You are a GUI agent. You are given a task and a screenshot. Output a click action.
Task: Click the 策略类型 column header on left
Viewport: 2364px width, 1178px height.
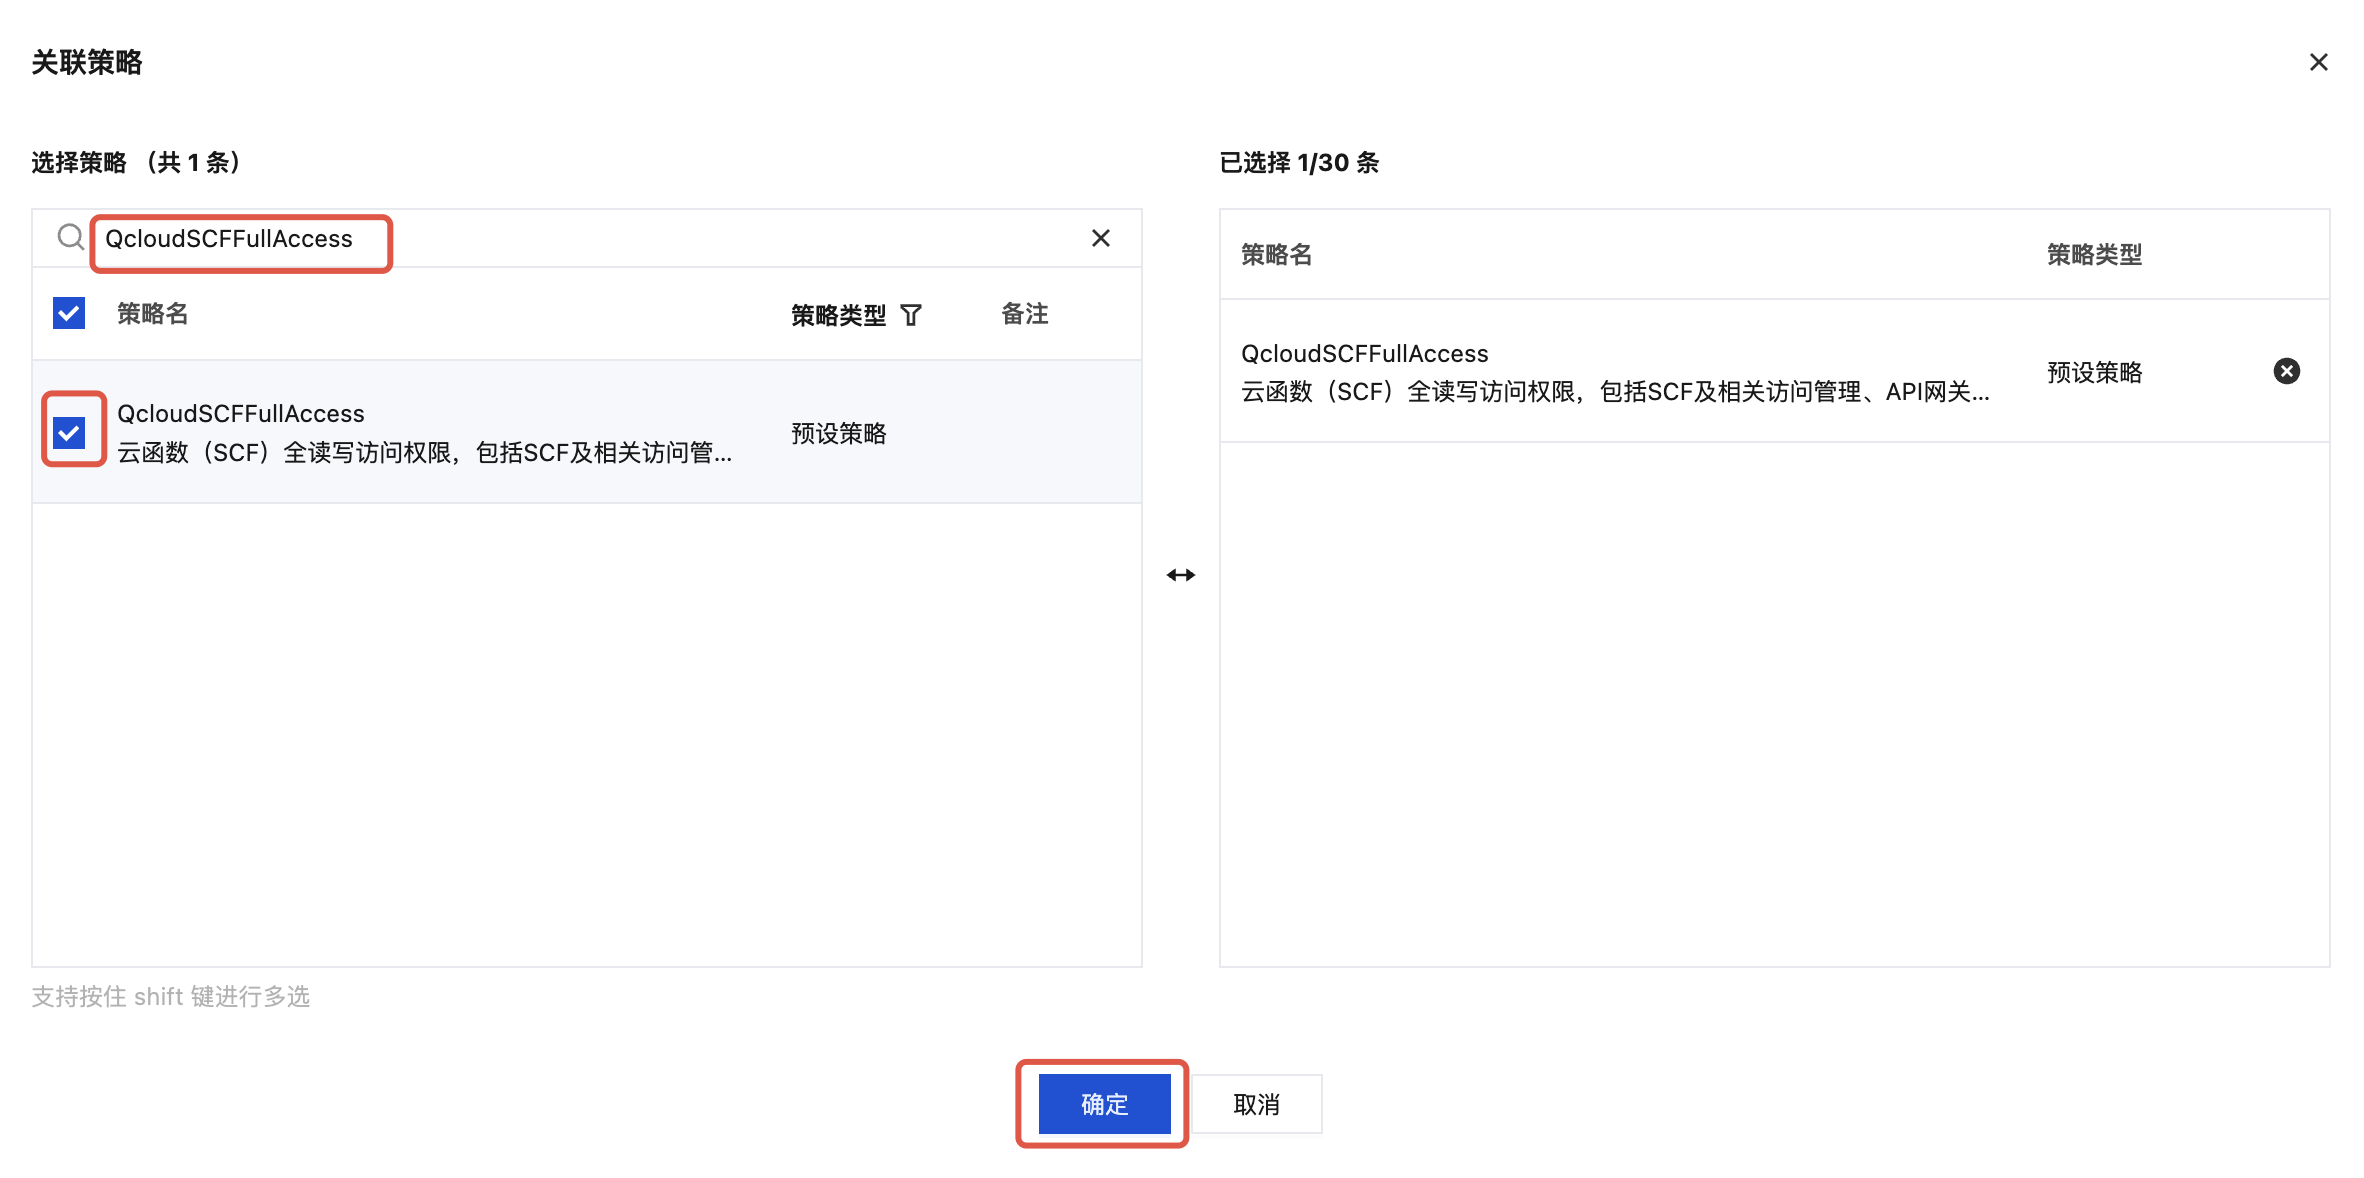pos(838,316)
